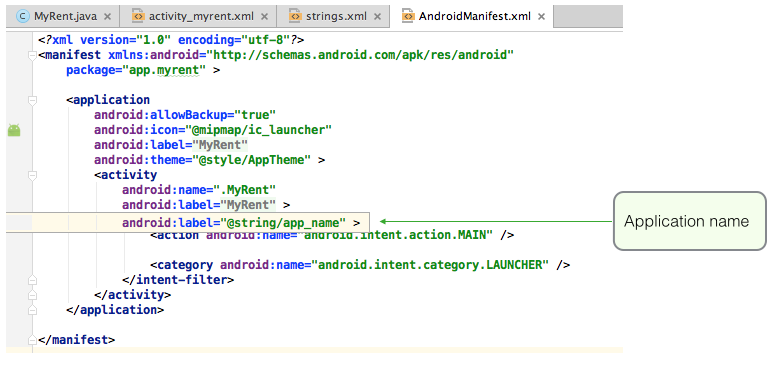
Task: Collapse the opening manifest tag fold marker
Action: pos(32,55)
